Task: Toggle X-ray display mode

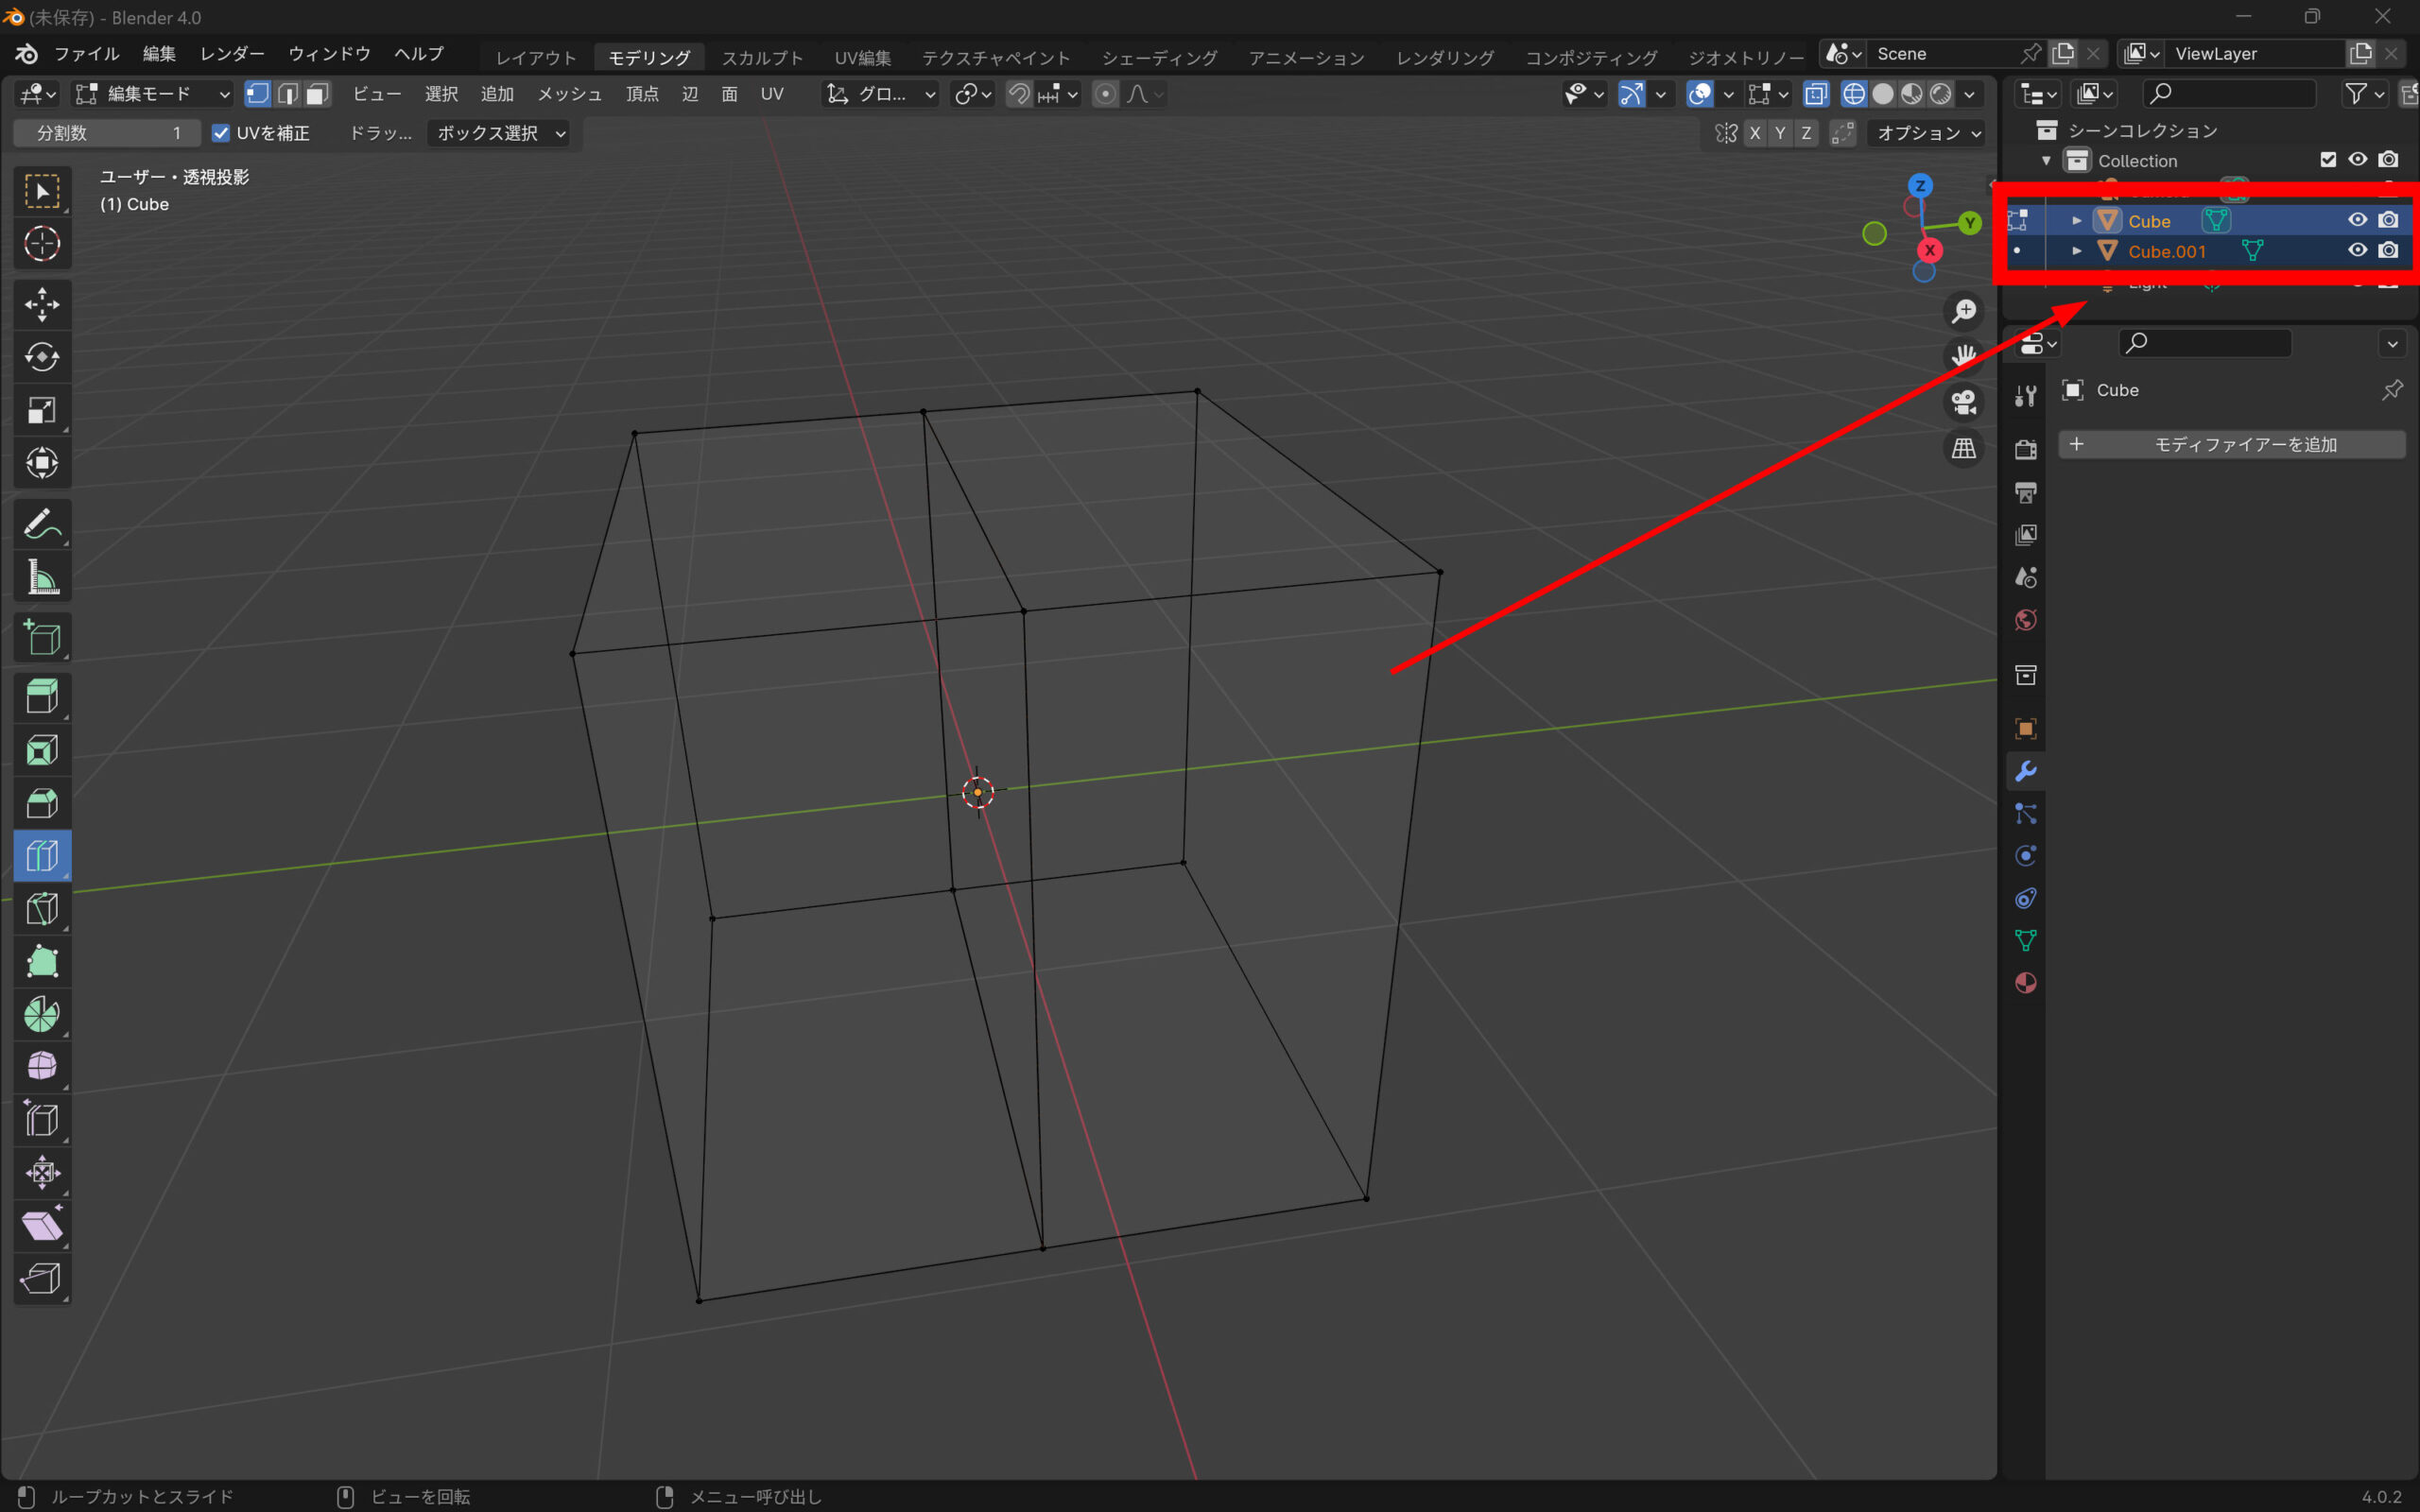Action: [1815, 94]
